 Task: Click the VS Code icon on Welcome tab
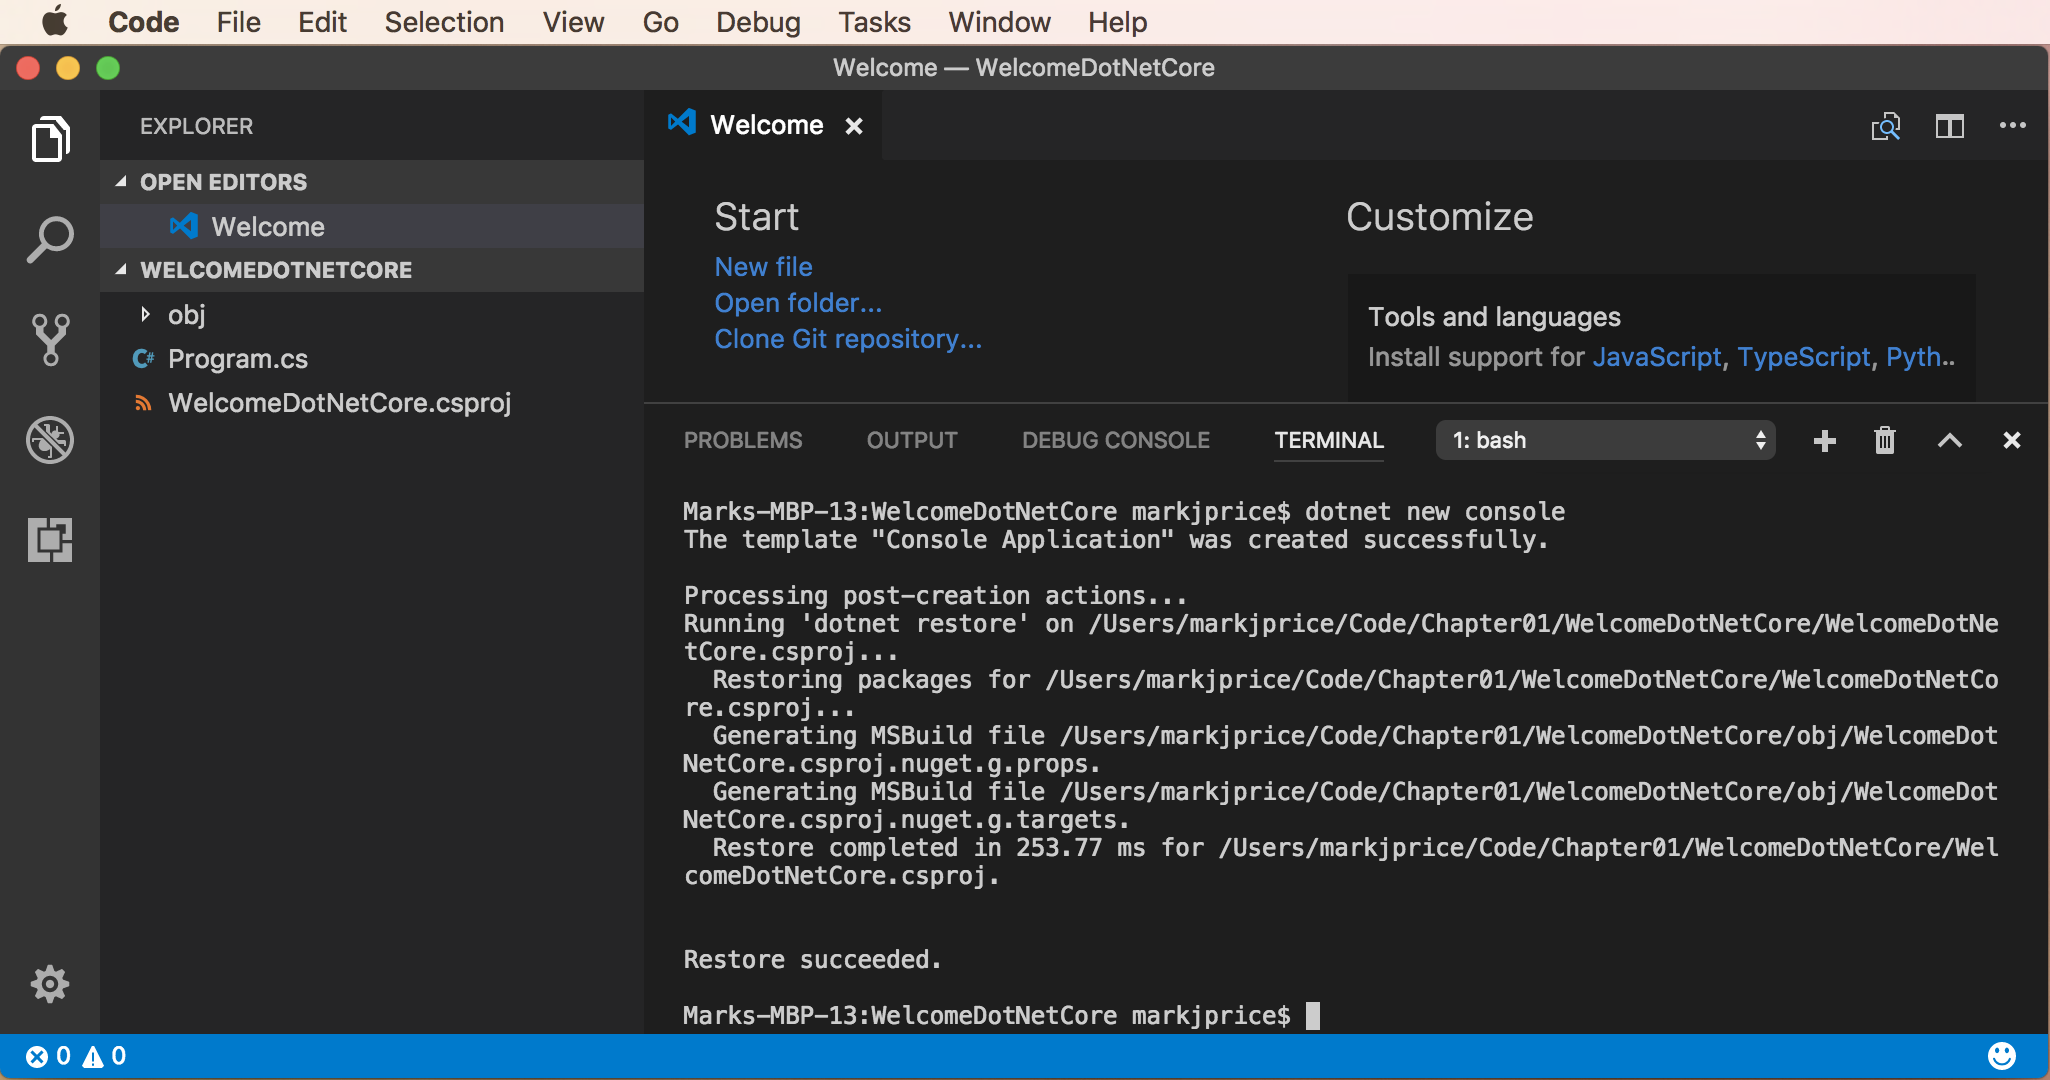click(x=682, y=123)
